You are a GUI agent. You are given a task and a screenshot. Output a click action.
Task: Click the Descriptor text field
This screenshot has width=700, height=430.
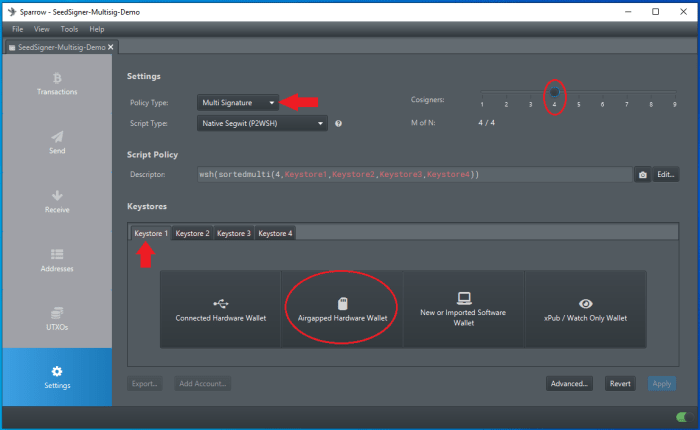[413, 174]
